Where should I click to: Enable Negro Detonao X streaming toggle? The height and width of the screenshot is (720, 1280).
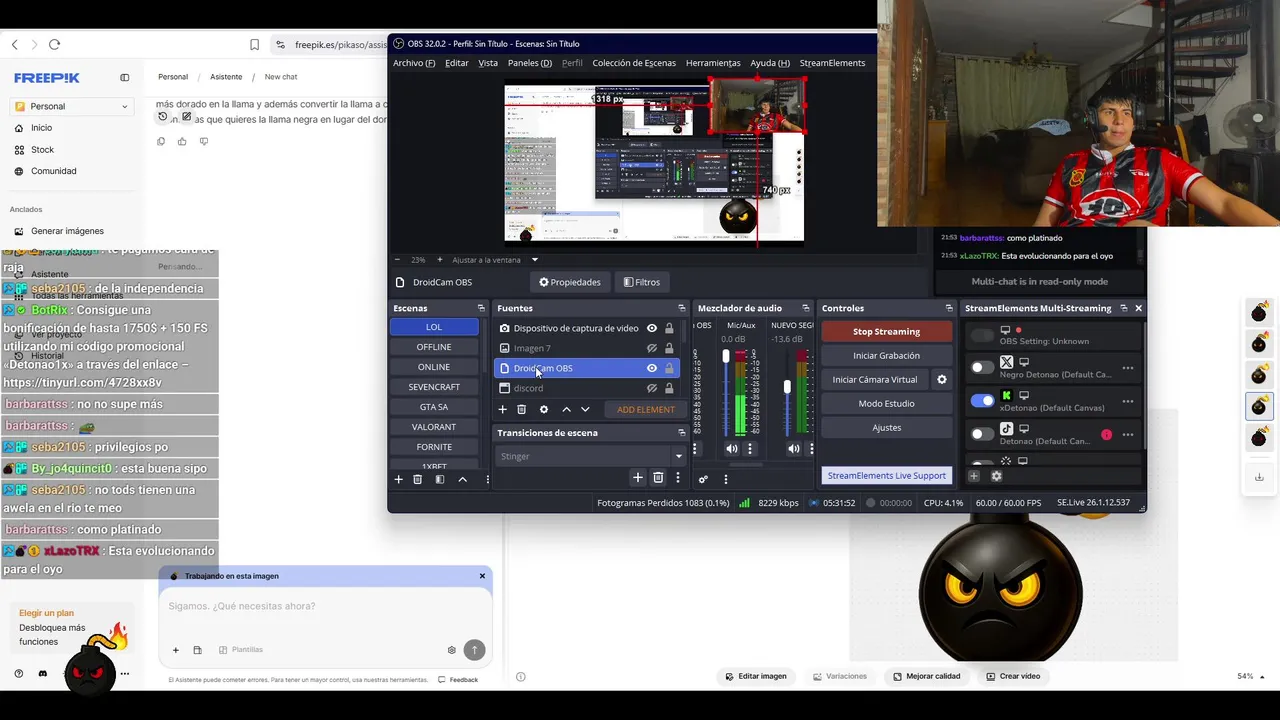pos(982,368)
